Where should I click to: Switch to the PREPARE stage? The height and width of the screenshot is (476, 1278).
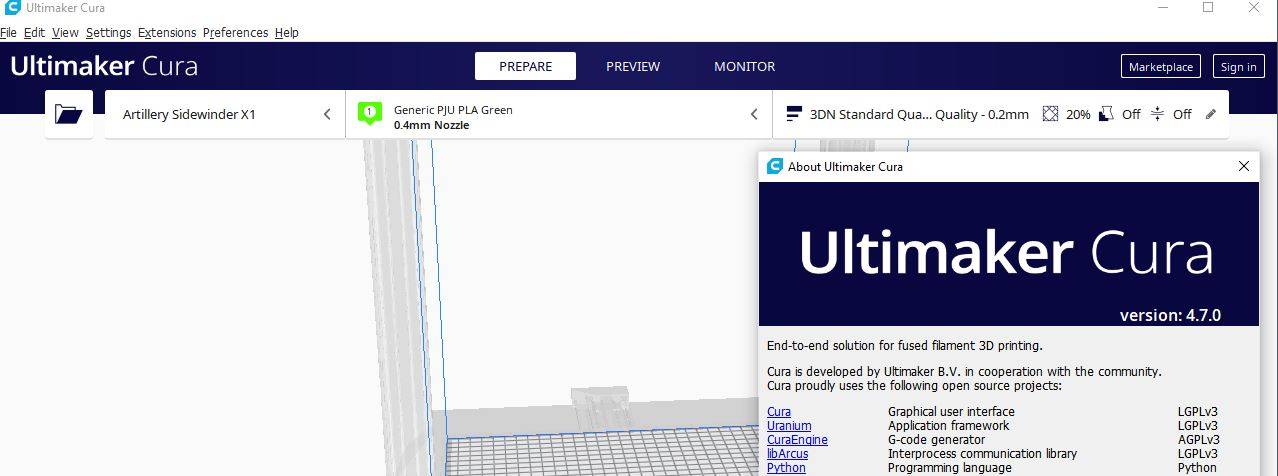[525, 66]
